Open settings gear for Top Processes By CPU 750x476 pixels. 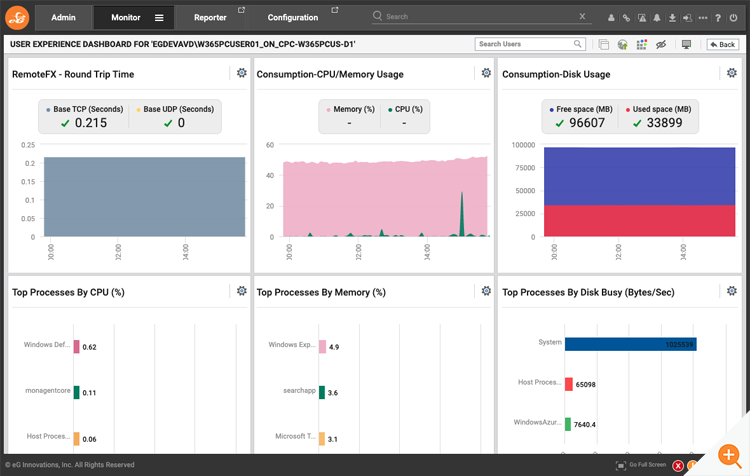coord(242,291)
